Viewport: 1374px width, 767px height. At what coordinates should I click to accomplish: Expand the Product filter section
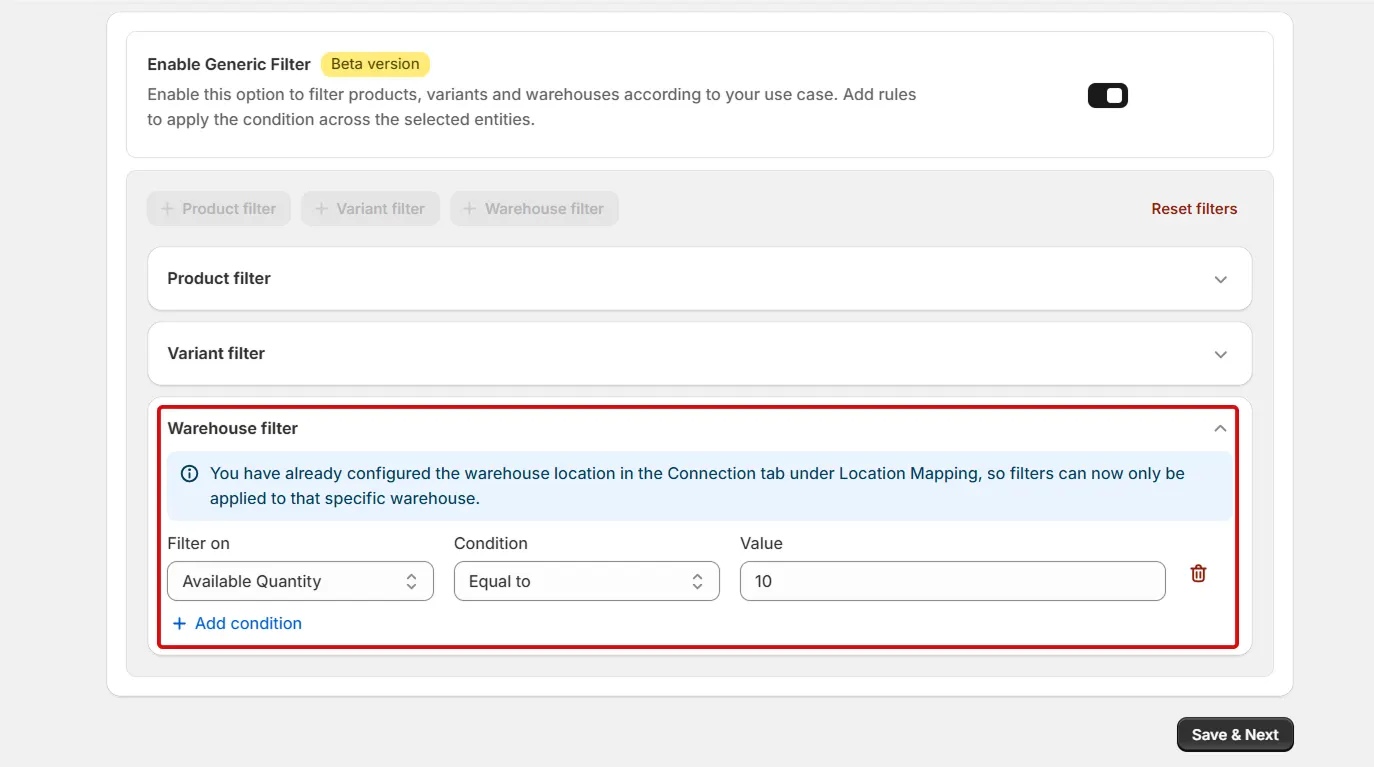[x=1220, y=279]
